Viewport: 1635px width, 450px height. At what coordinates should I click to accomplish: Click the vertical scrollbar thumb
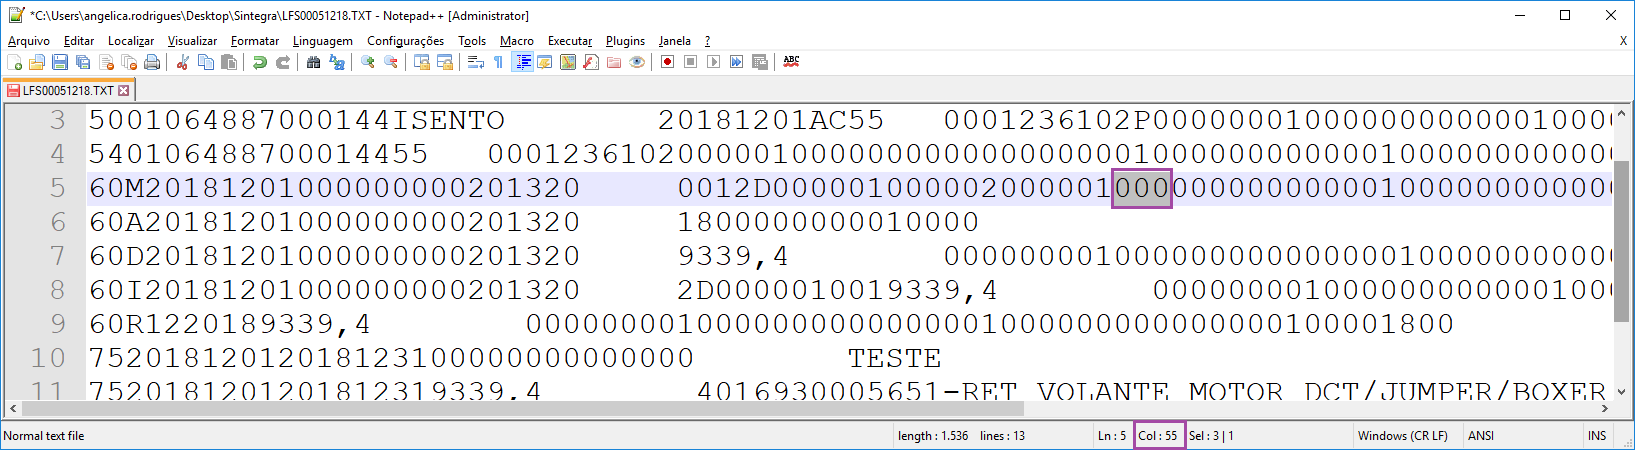(x=1622, y=241)
